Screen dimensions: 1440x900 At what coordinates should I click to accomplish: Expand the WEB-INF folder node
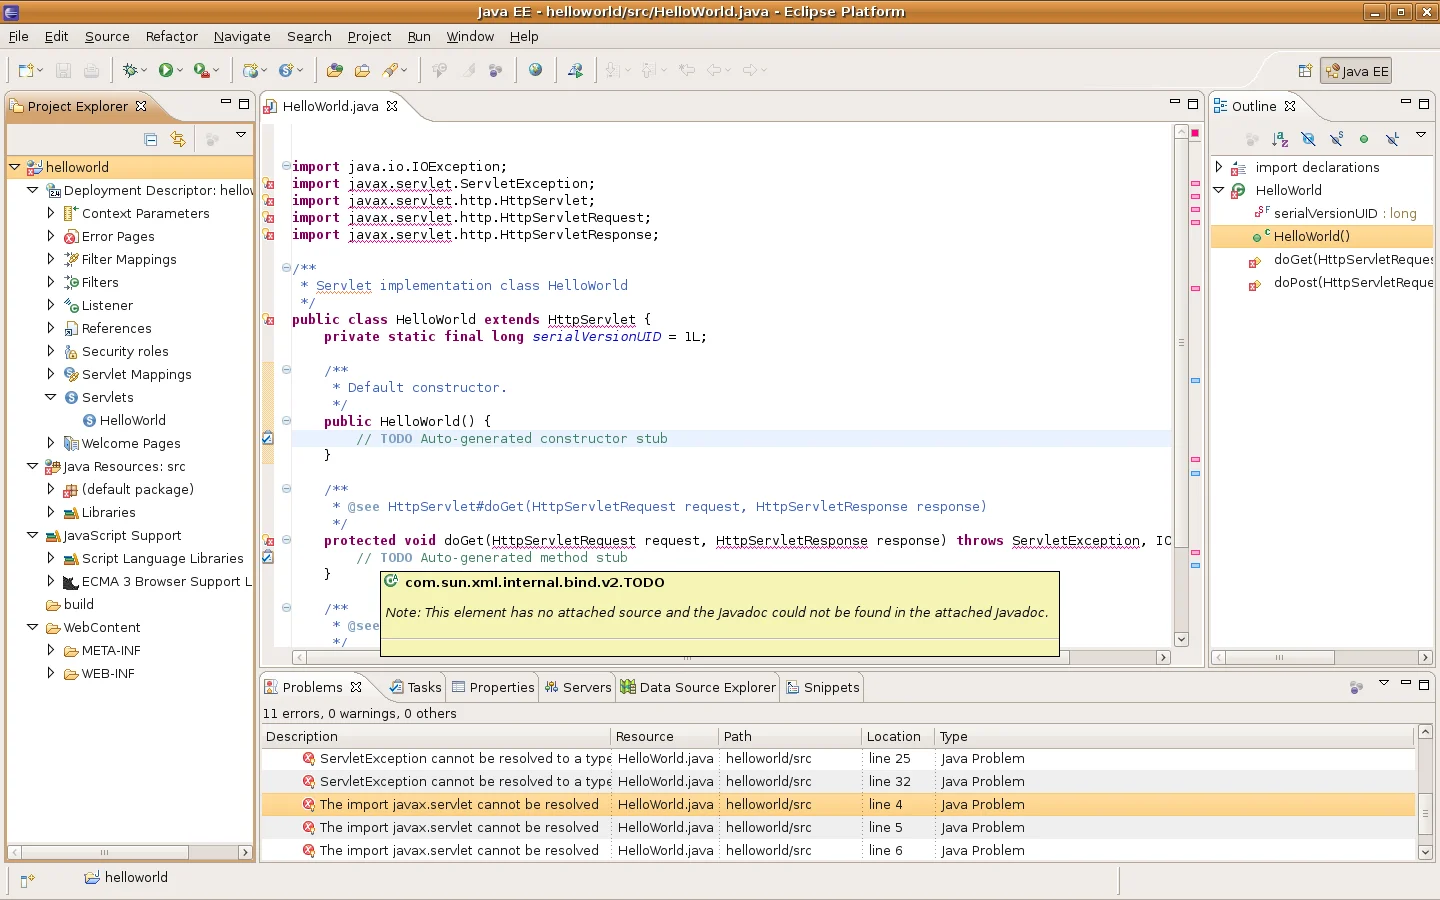(51, 673)
